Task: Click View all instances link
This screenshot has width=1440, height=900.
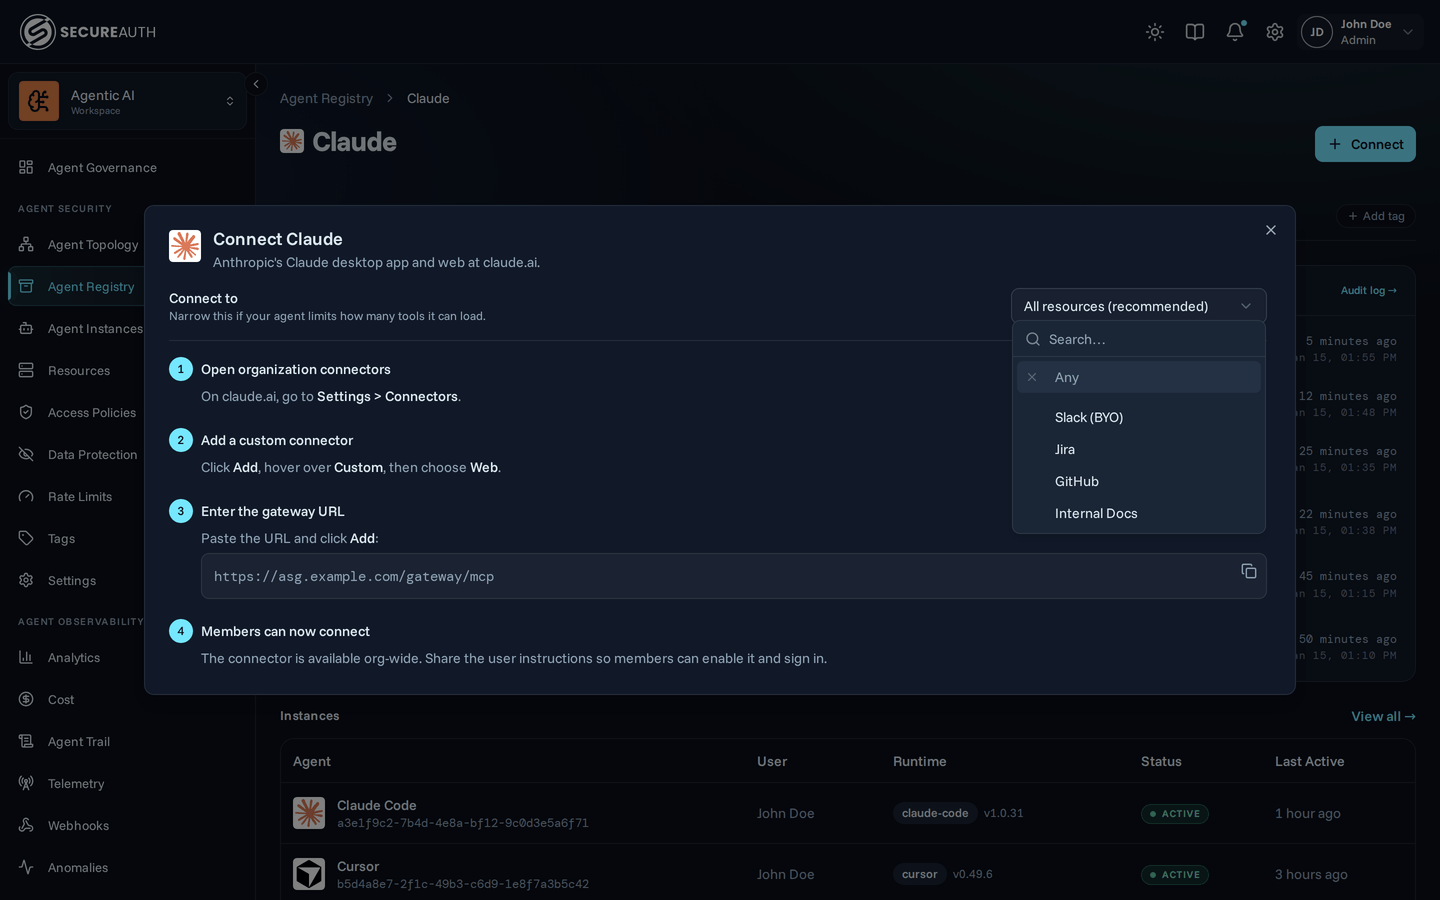Action: click(1383, 716)
